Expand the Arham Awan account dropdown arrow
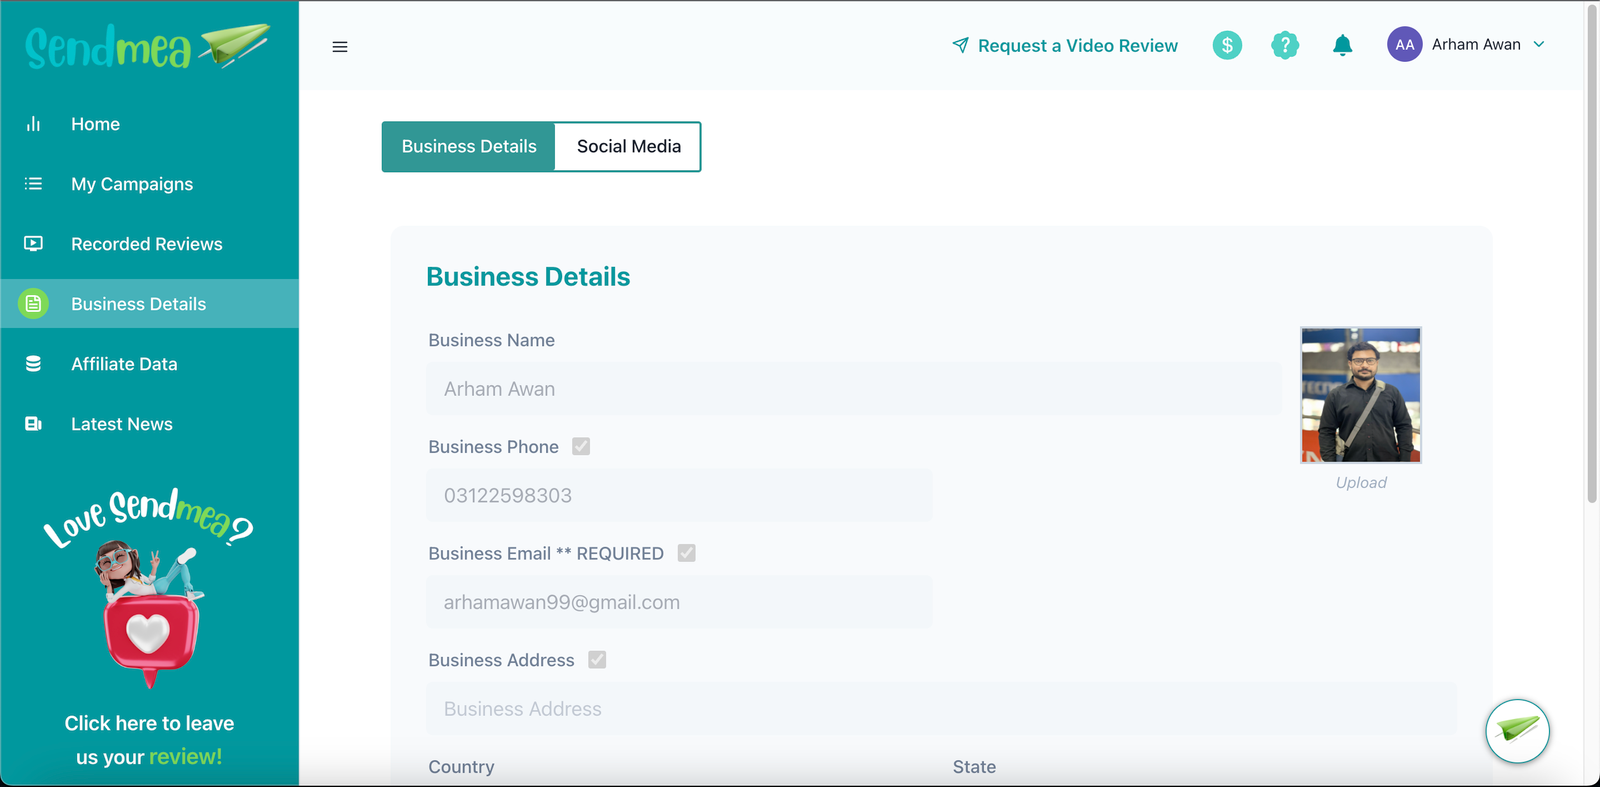 pyautogui.click(x=1539, y=45)
